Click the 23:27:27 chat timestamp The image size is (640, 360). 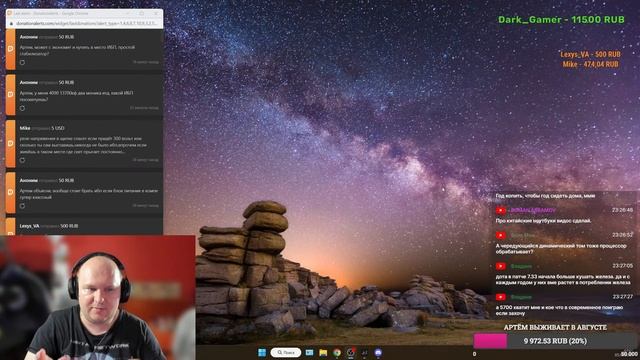pos(622,297)
